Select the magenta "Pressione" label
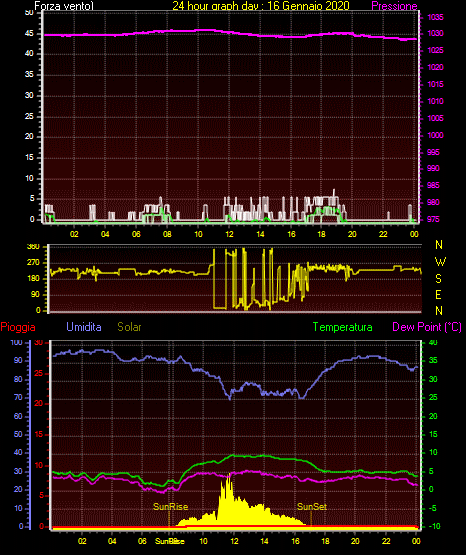The height and width of the screenshot is (555, 466). point(394,6)
